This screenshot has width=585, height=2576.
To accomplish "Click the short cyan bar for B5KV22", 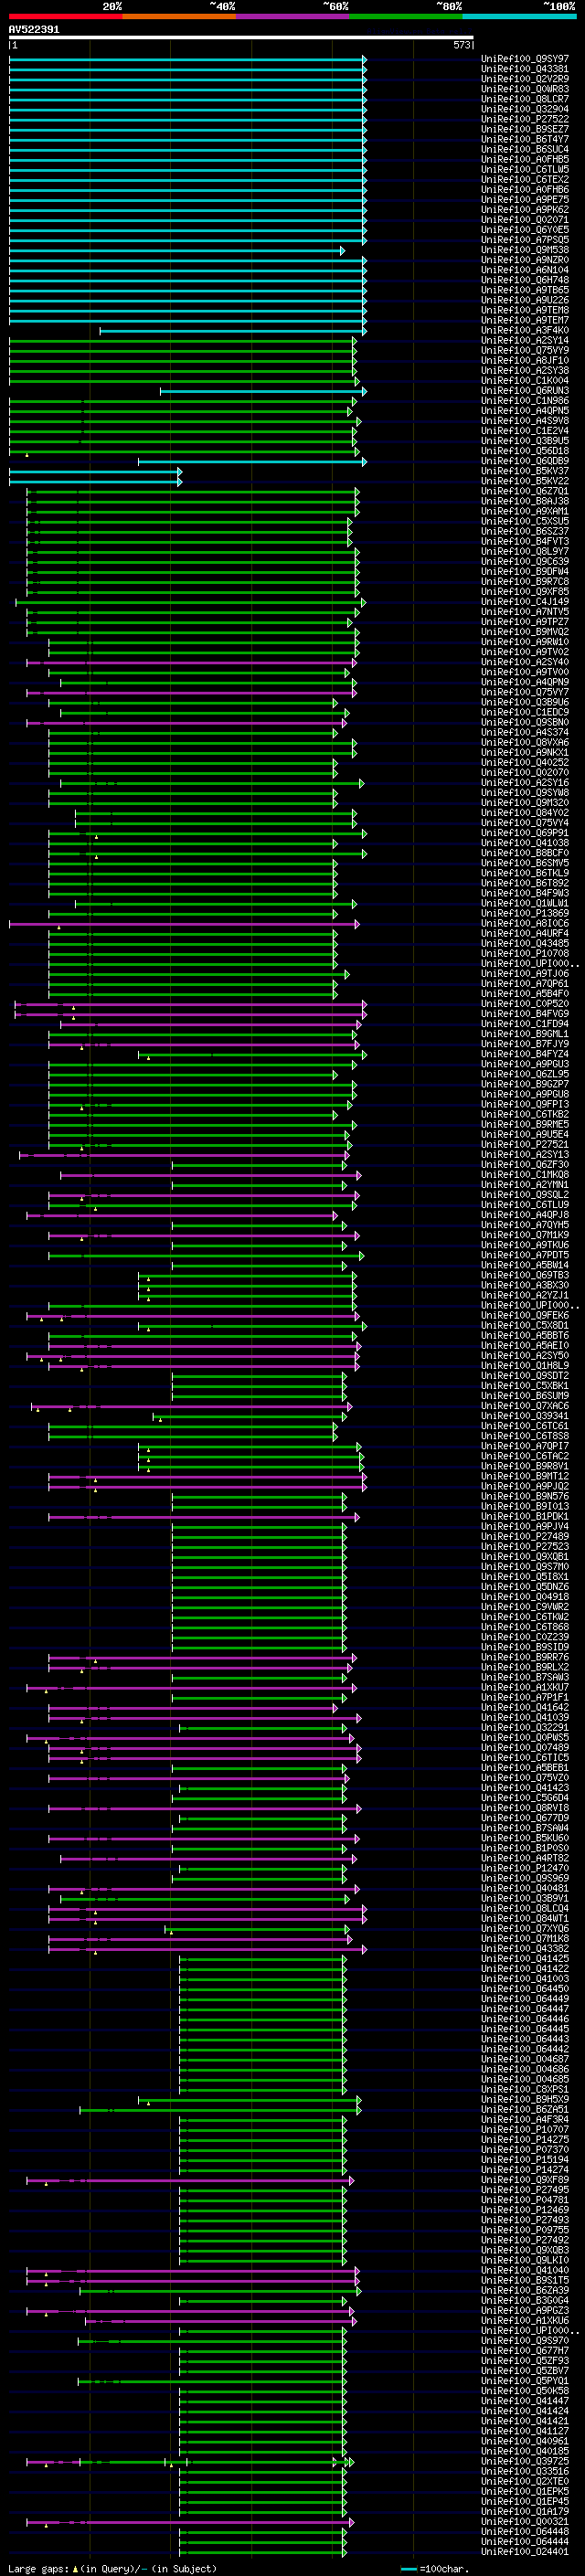I will pos(95,482).
